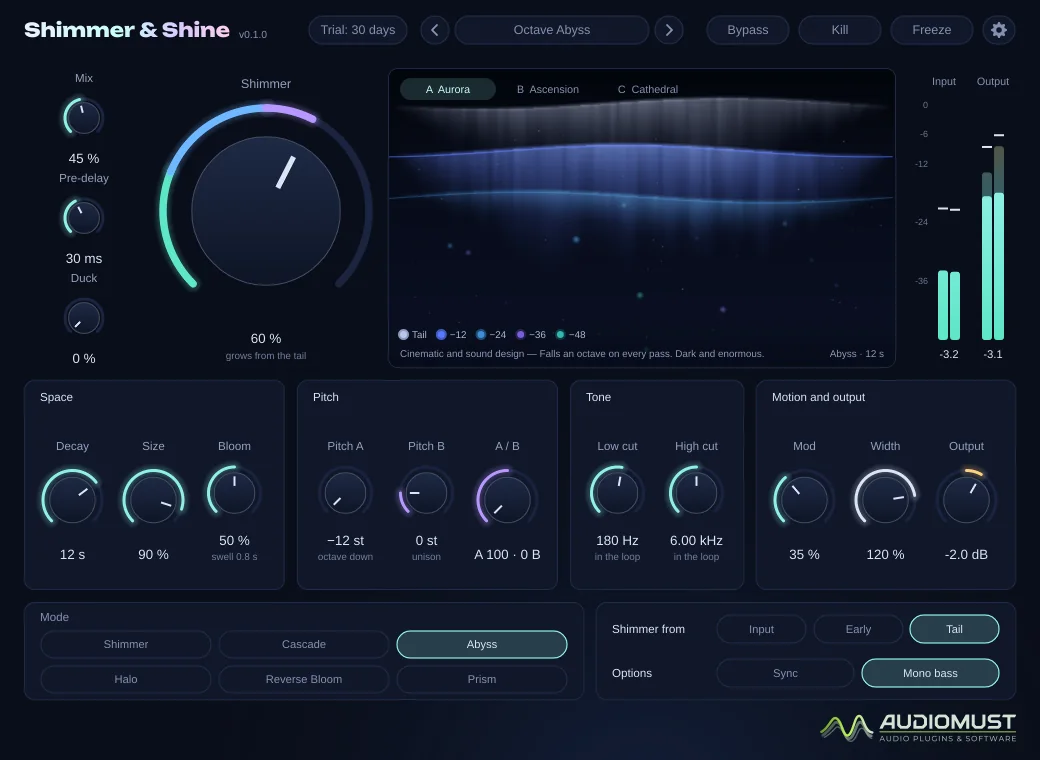Click the large Shimmer knob

tap(266, 211)
